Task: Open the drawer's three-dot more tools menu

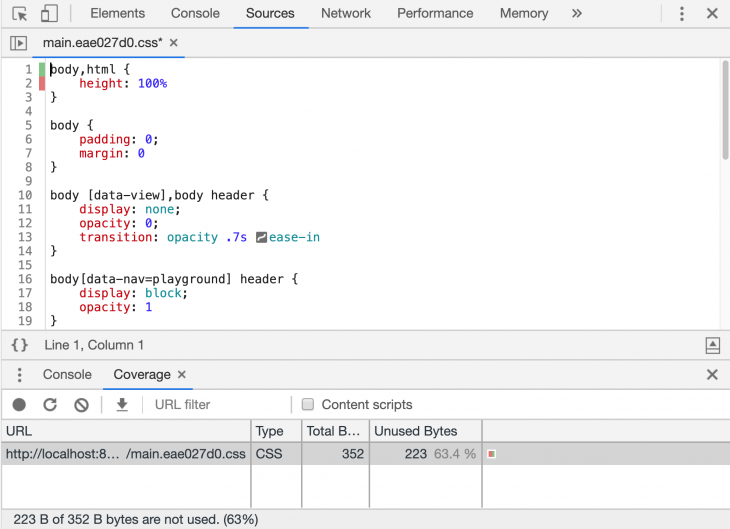Action: coord(18,375)
